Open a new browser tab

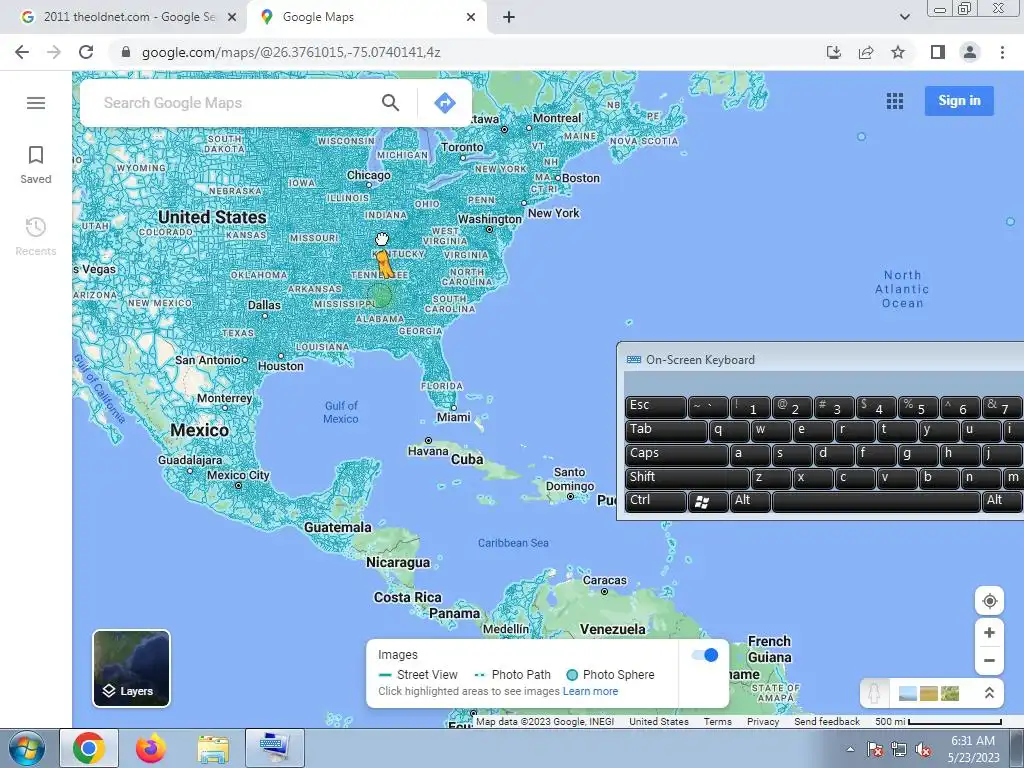[x=509, y=17]
